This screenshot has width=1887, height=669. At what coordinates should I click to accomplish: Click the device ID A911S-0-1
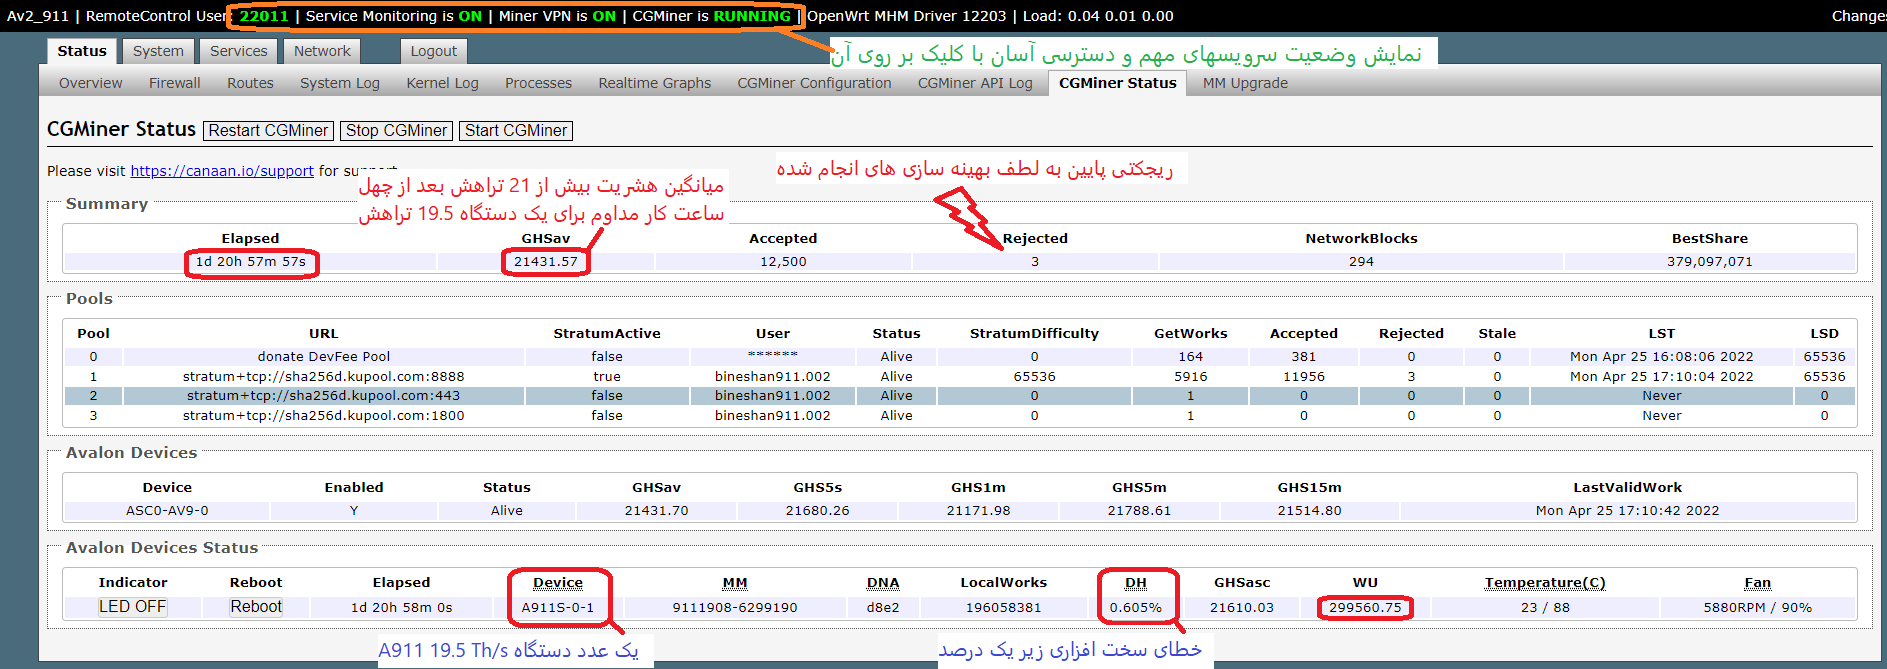pos(558,608)
